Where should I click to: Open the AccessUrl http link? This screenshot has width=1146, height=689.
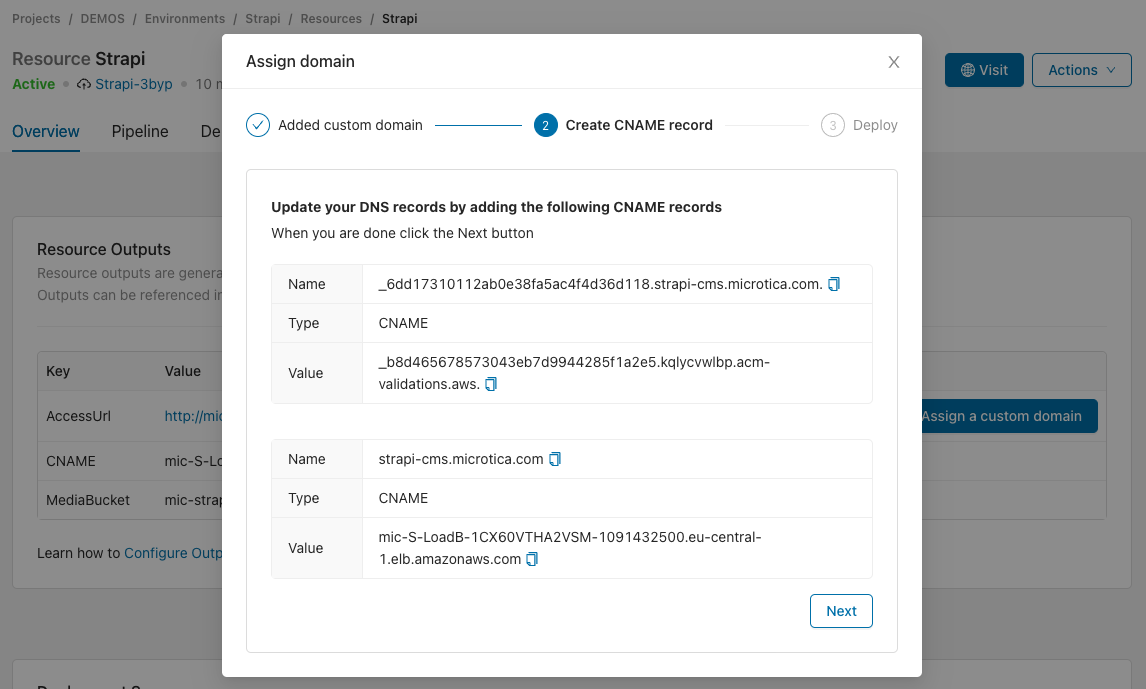click(x=193, y=416)
